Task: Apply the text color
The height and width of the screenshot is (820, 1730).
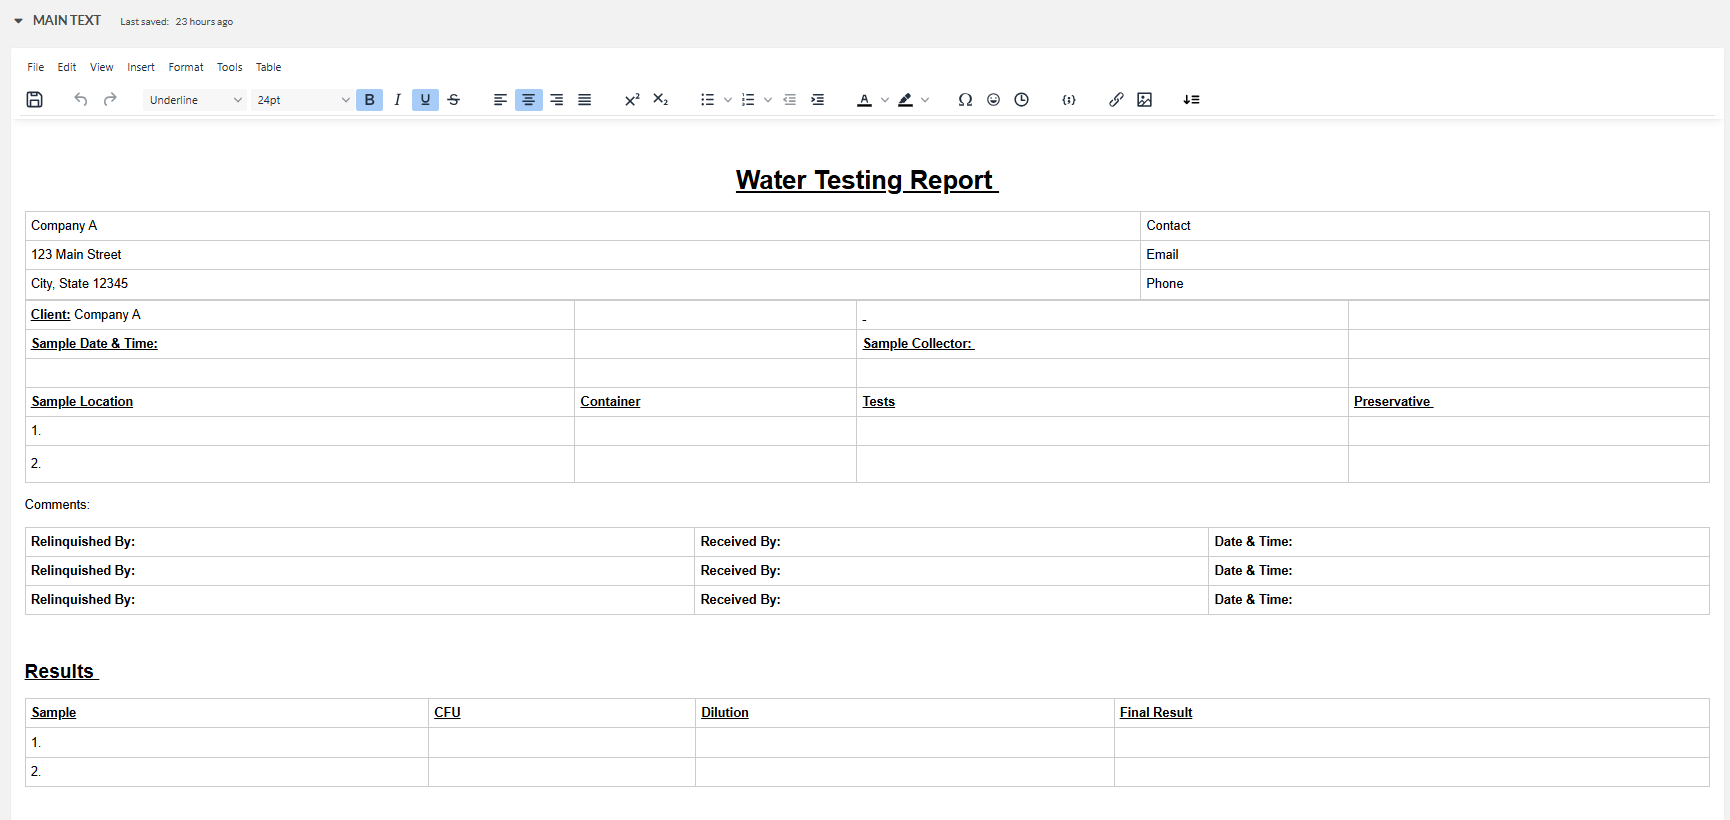Action: pos(864,99)
